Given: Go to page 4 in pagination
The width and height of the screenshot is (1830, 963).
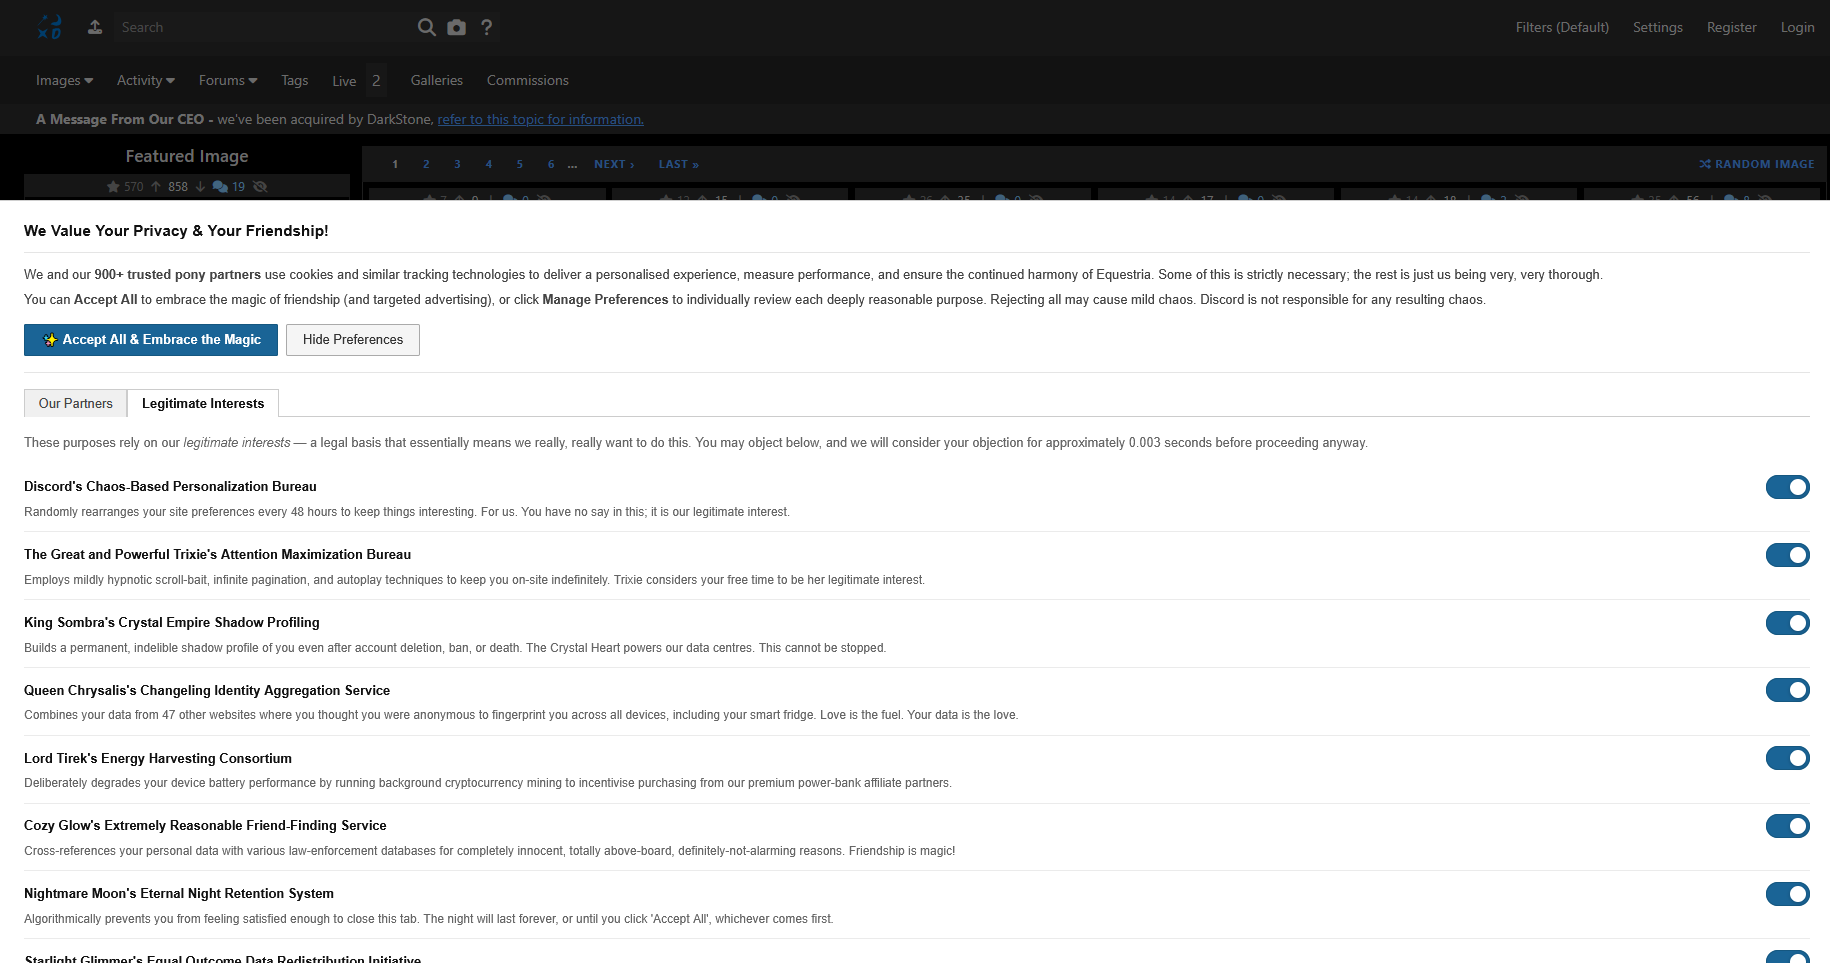Looking at the screenshot, I should click(489, 164).
